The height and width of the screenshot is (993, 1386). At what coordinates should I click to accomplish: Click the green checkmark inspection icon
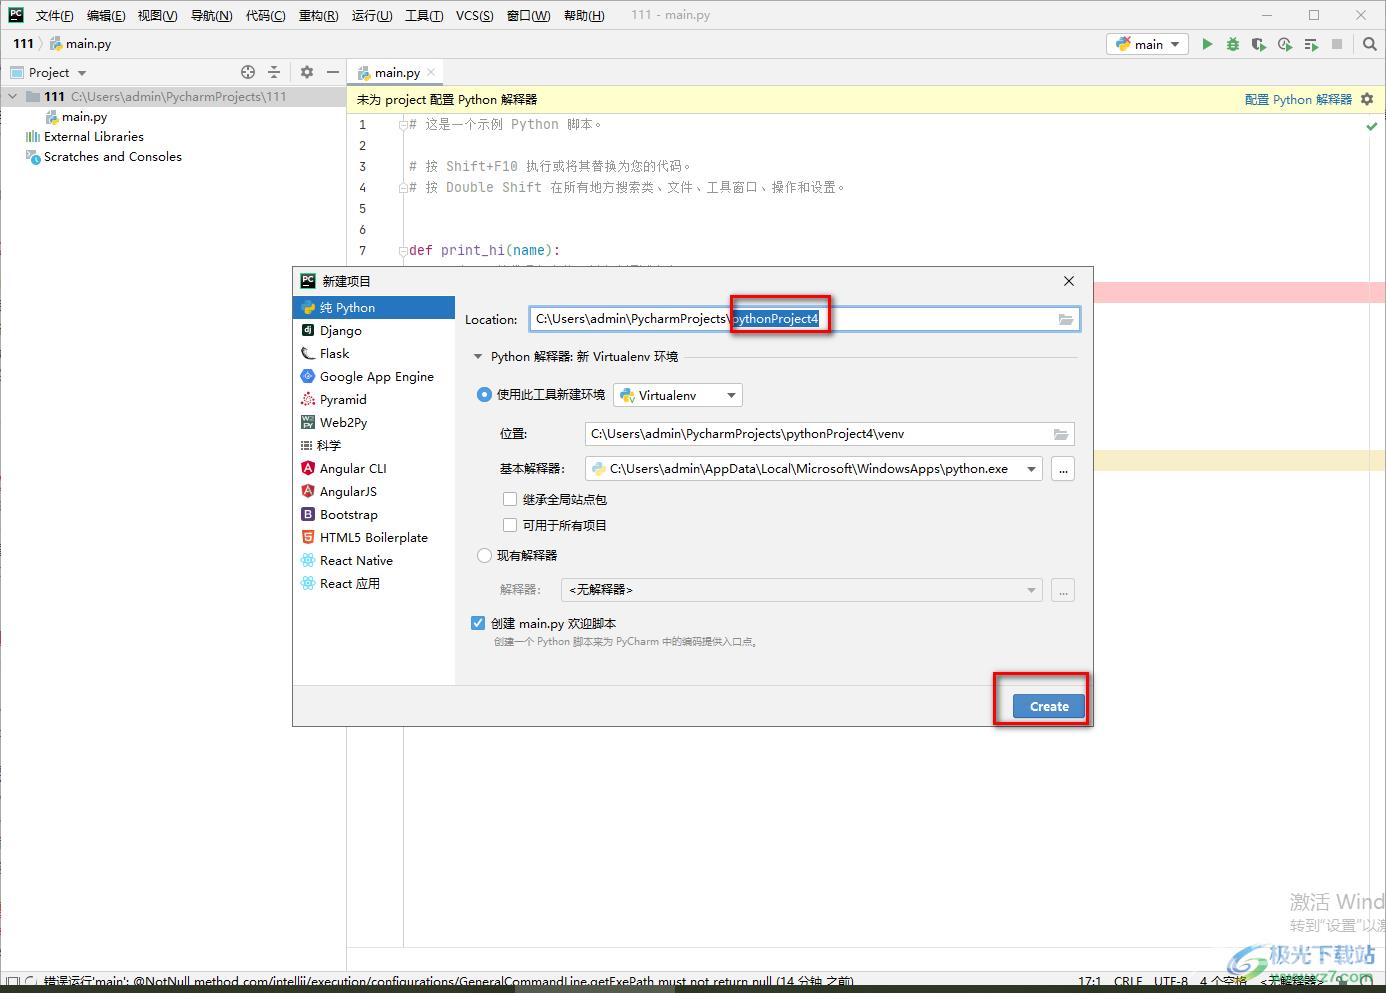click(1372, 126)
